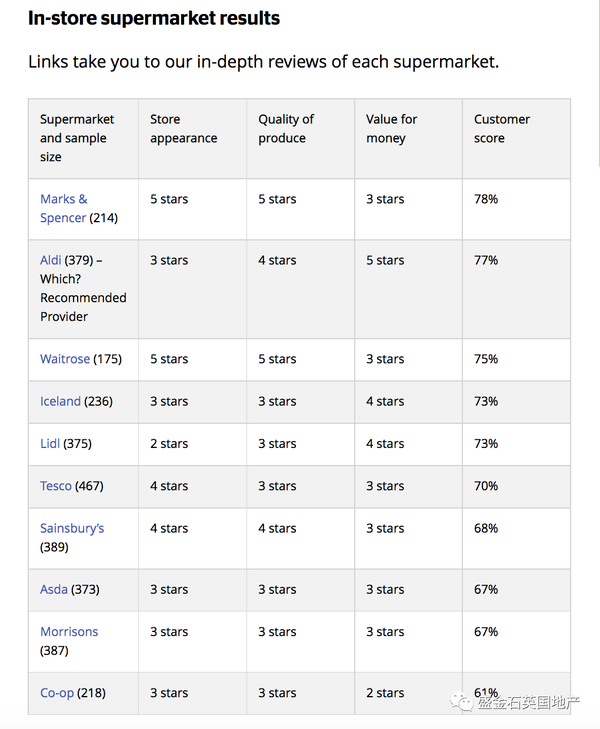Open the Iceland review link
The height and width of the screenshot is (729, 600).
(x=60, y=401)
